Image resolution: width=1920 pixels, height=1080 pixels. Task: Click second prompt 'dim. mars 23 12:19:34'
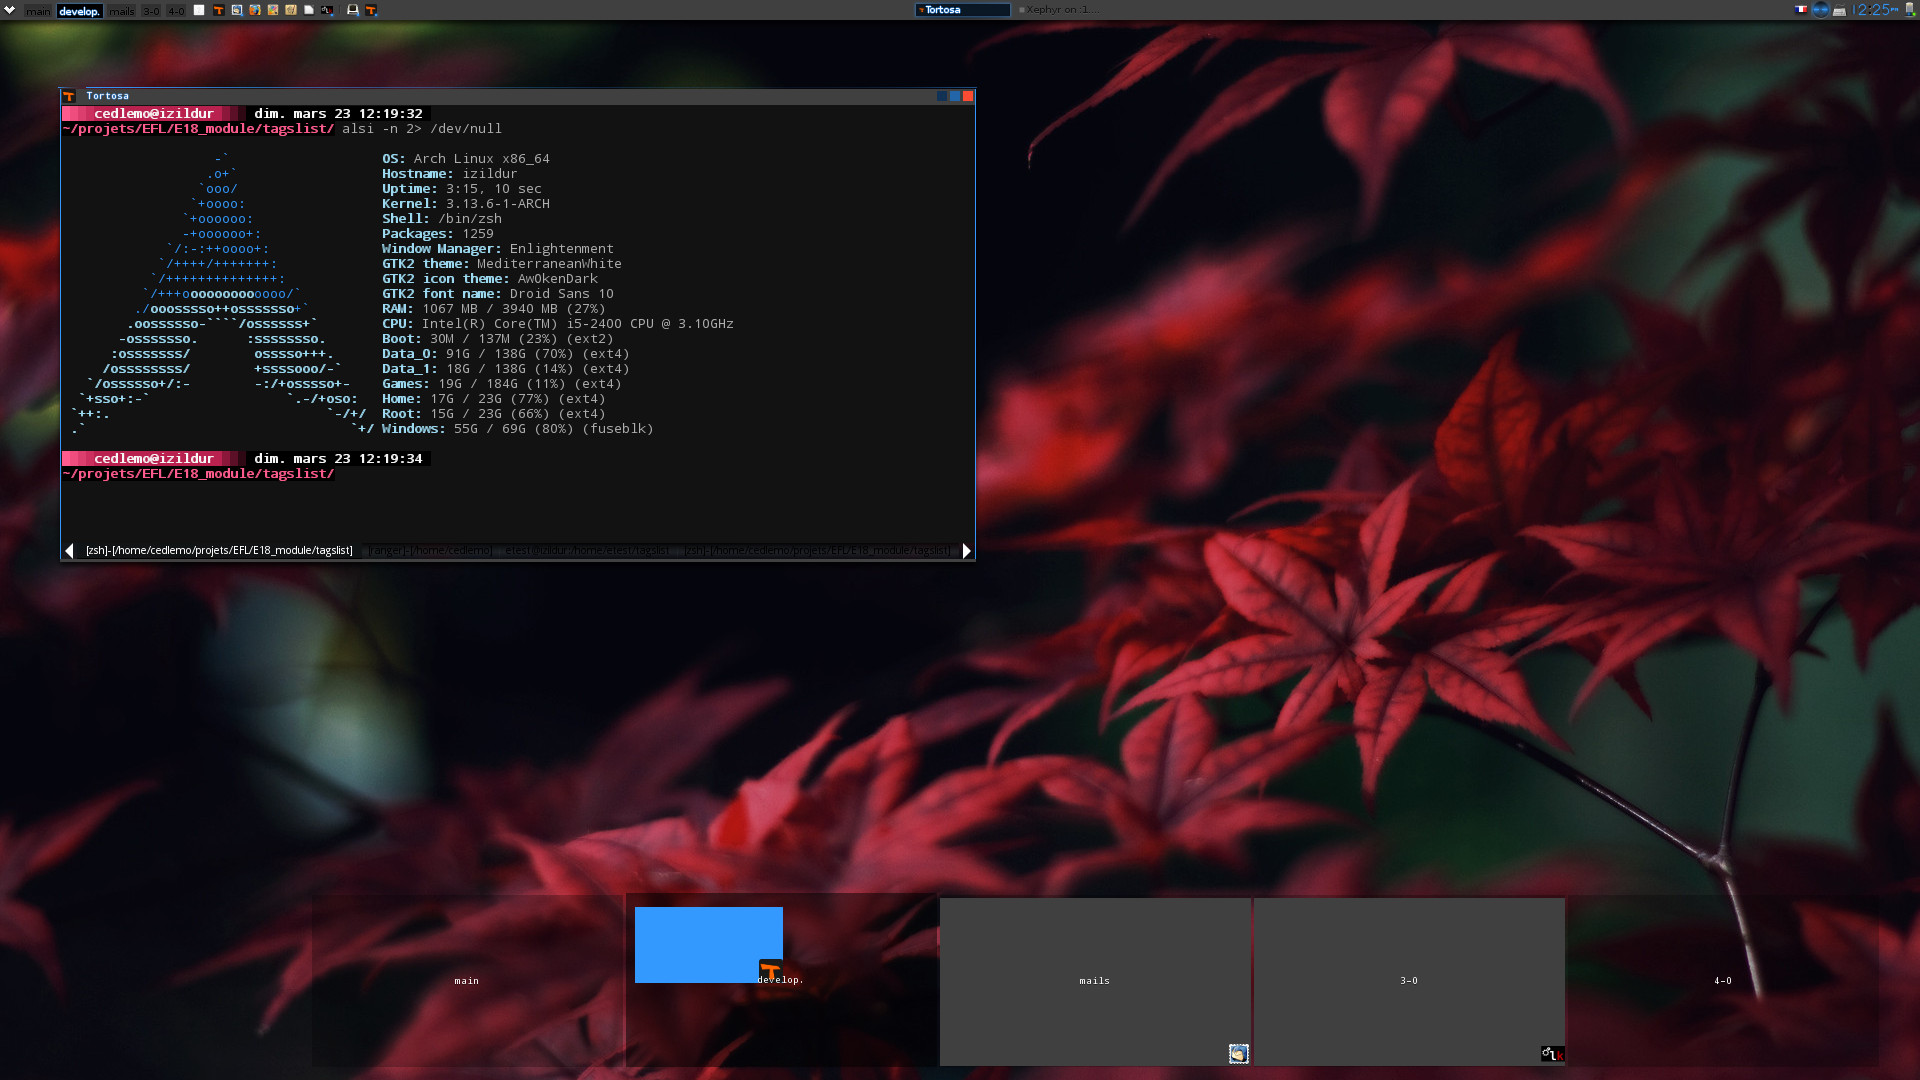point(338,459)
